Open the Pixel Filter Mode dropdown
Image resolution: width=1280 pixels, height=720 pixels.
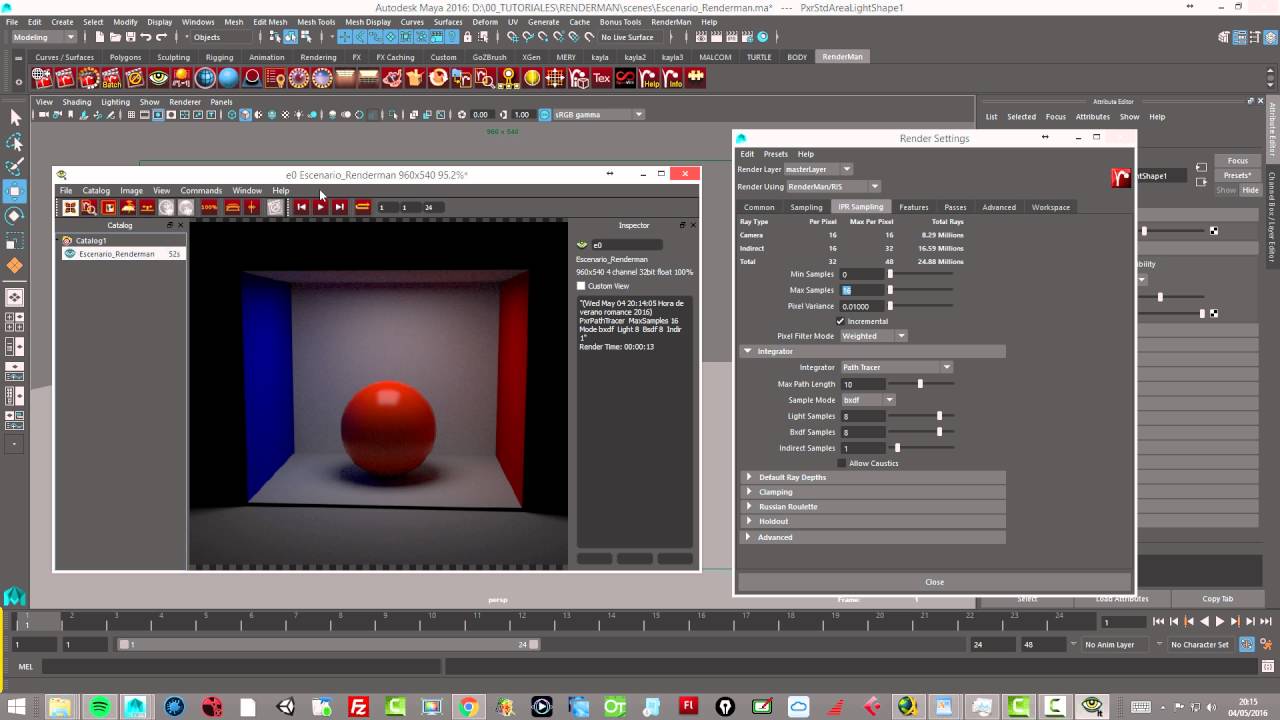[x=873, y=336]
